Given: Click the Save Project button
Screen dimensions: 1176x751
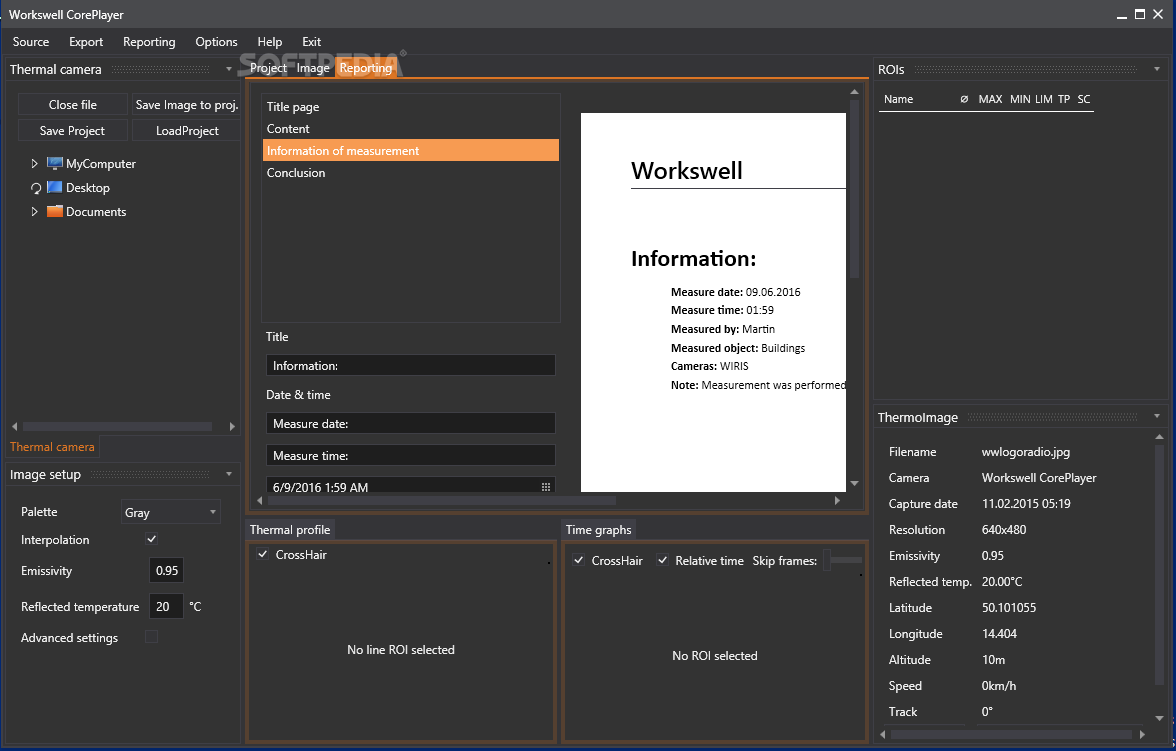Looking at the screenshot, I should (73, 131).
